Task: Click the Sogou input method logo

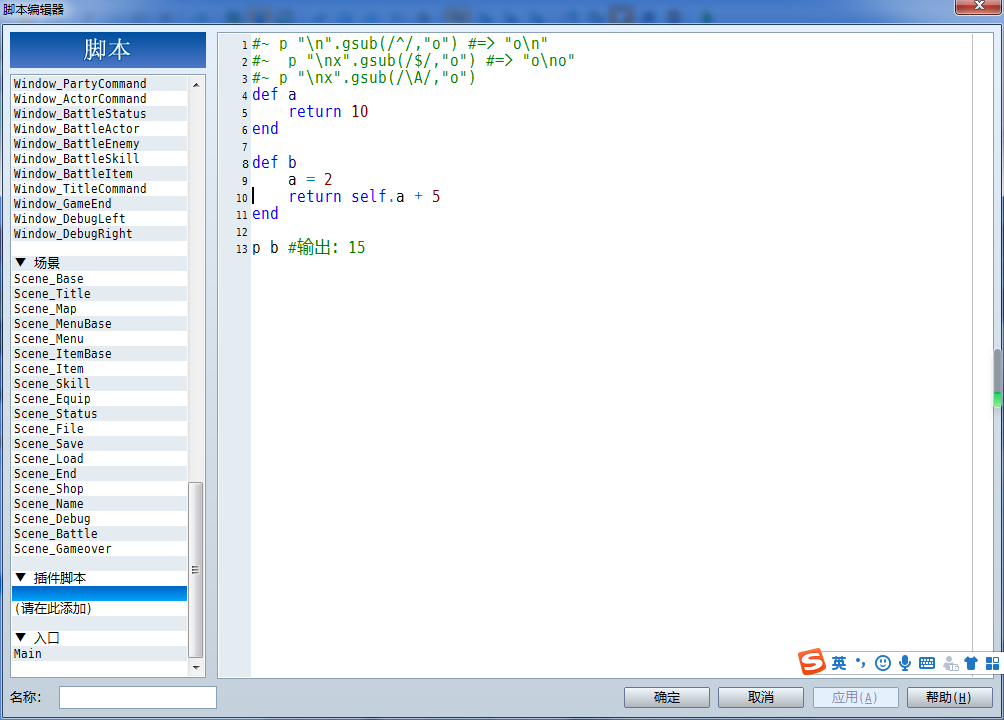Action: [x=812, y=662]
